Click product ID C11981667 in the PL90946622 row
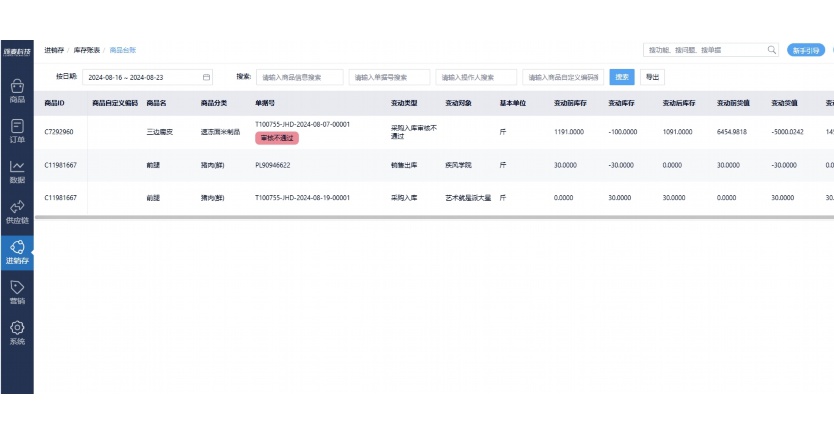This screenshot has height=434, width=834. coord(60,165)
